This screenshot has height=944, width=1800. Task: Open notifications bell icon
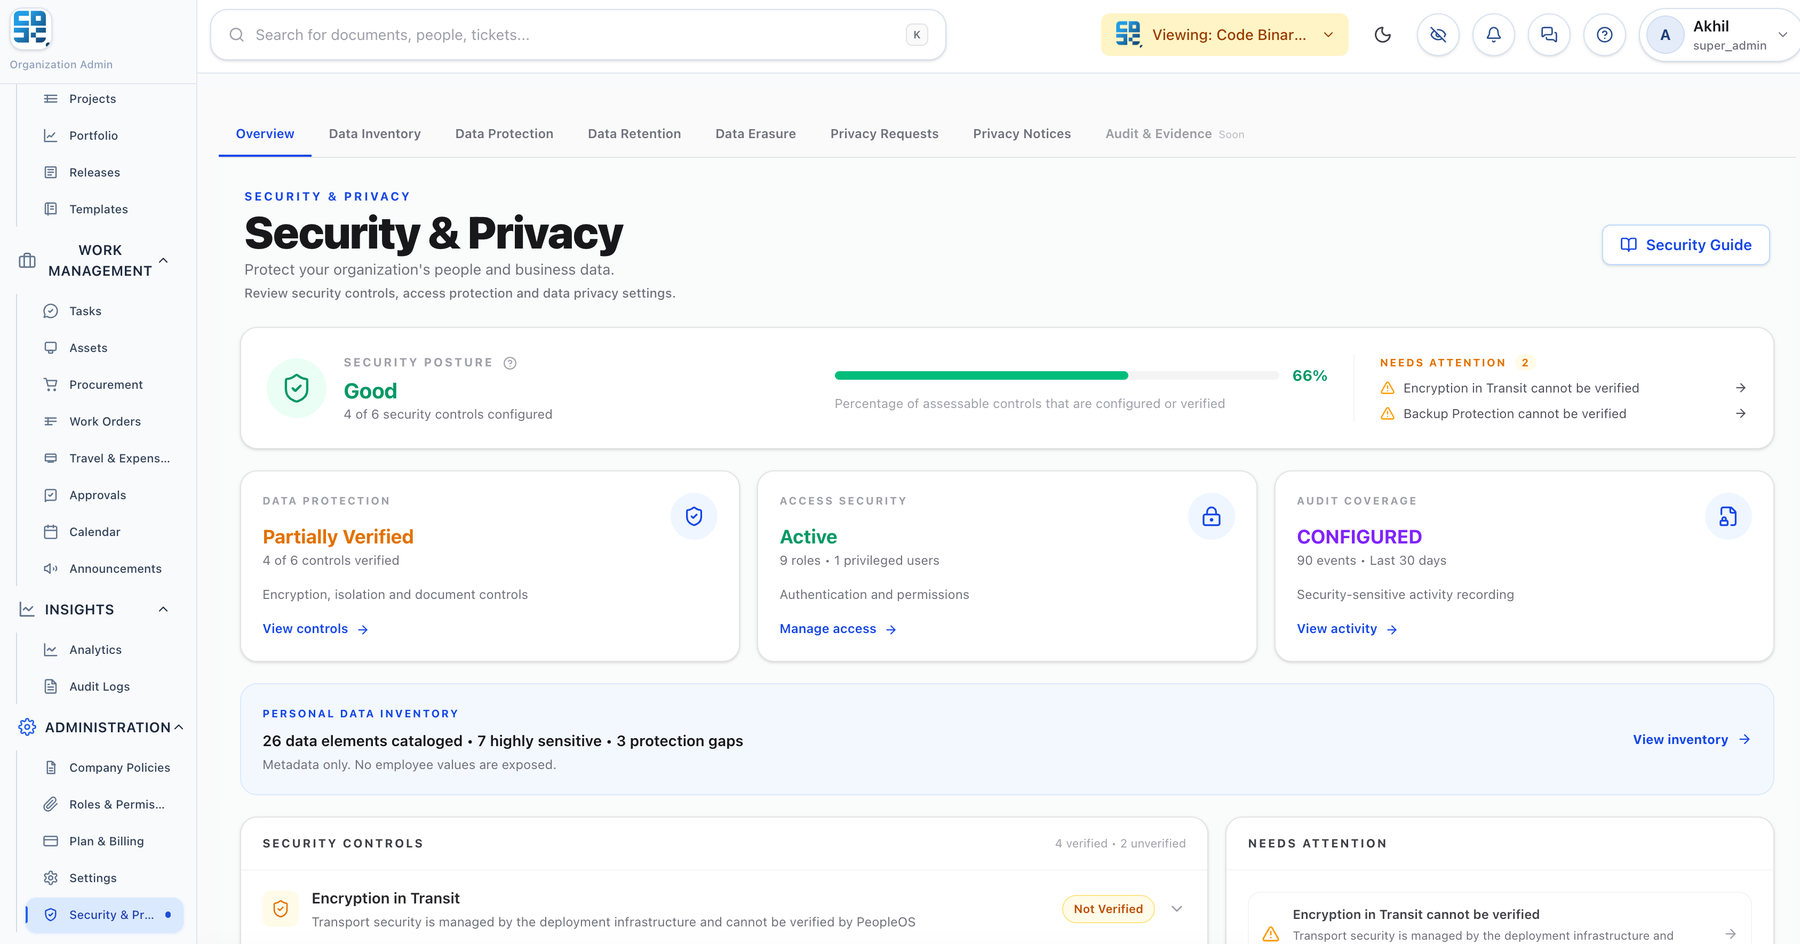click(x=1493, y=35)
